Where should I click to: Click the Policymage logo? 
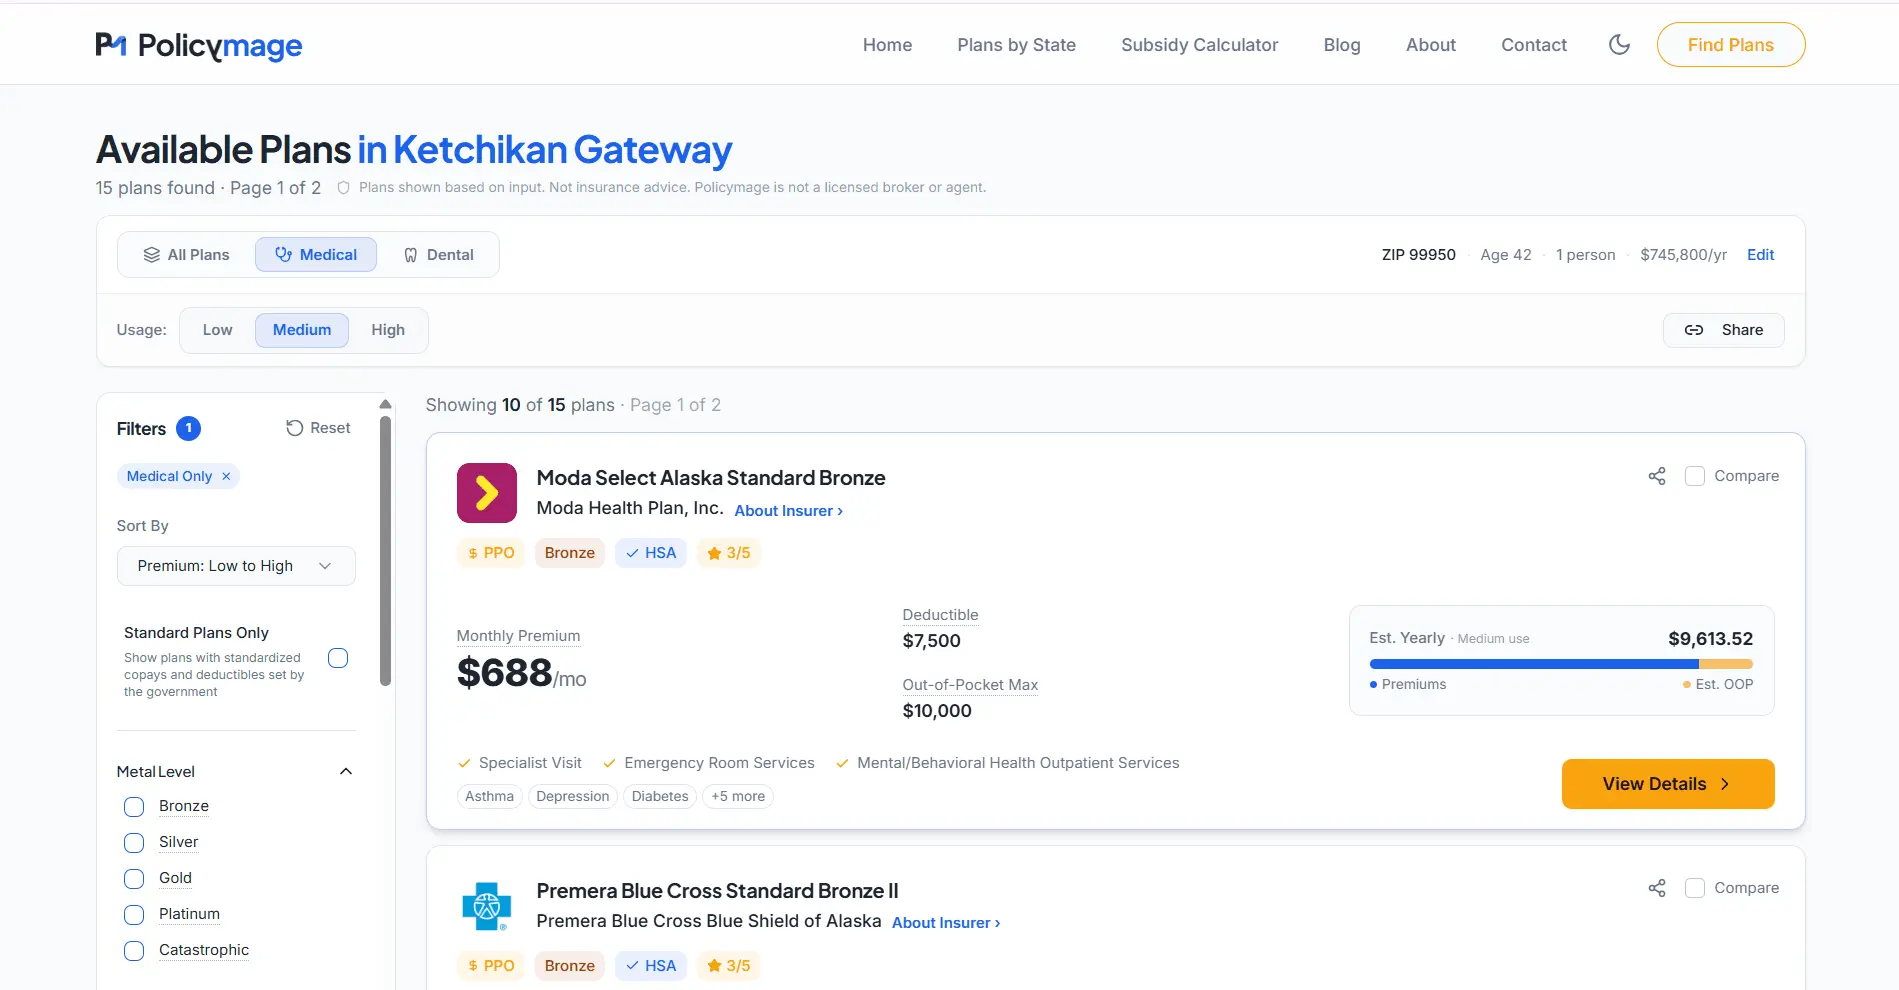click(x=199, y=45)
